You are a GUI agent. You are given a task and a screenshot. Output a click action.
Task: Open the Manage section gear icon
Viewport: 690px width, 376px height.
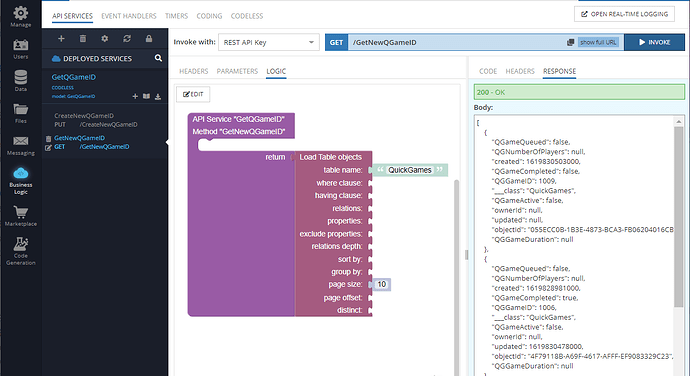(x=21, y=13)
